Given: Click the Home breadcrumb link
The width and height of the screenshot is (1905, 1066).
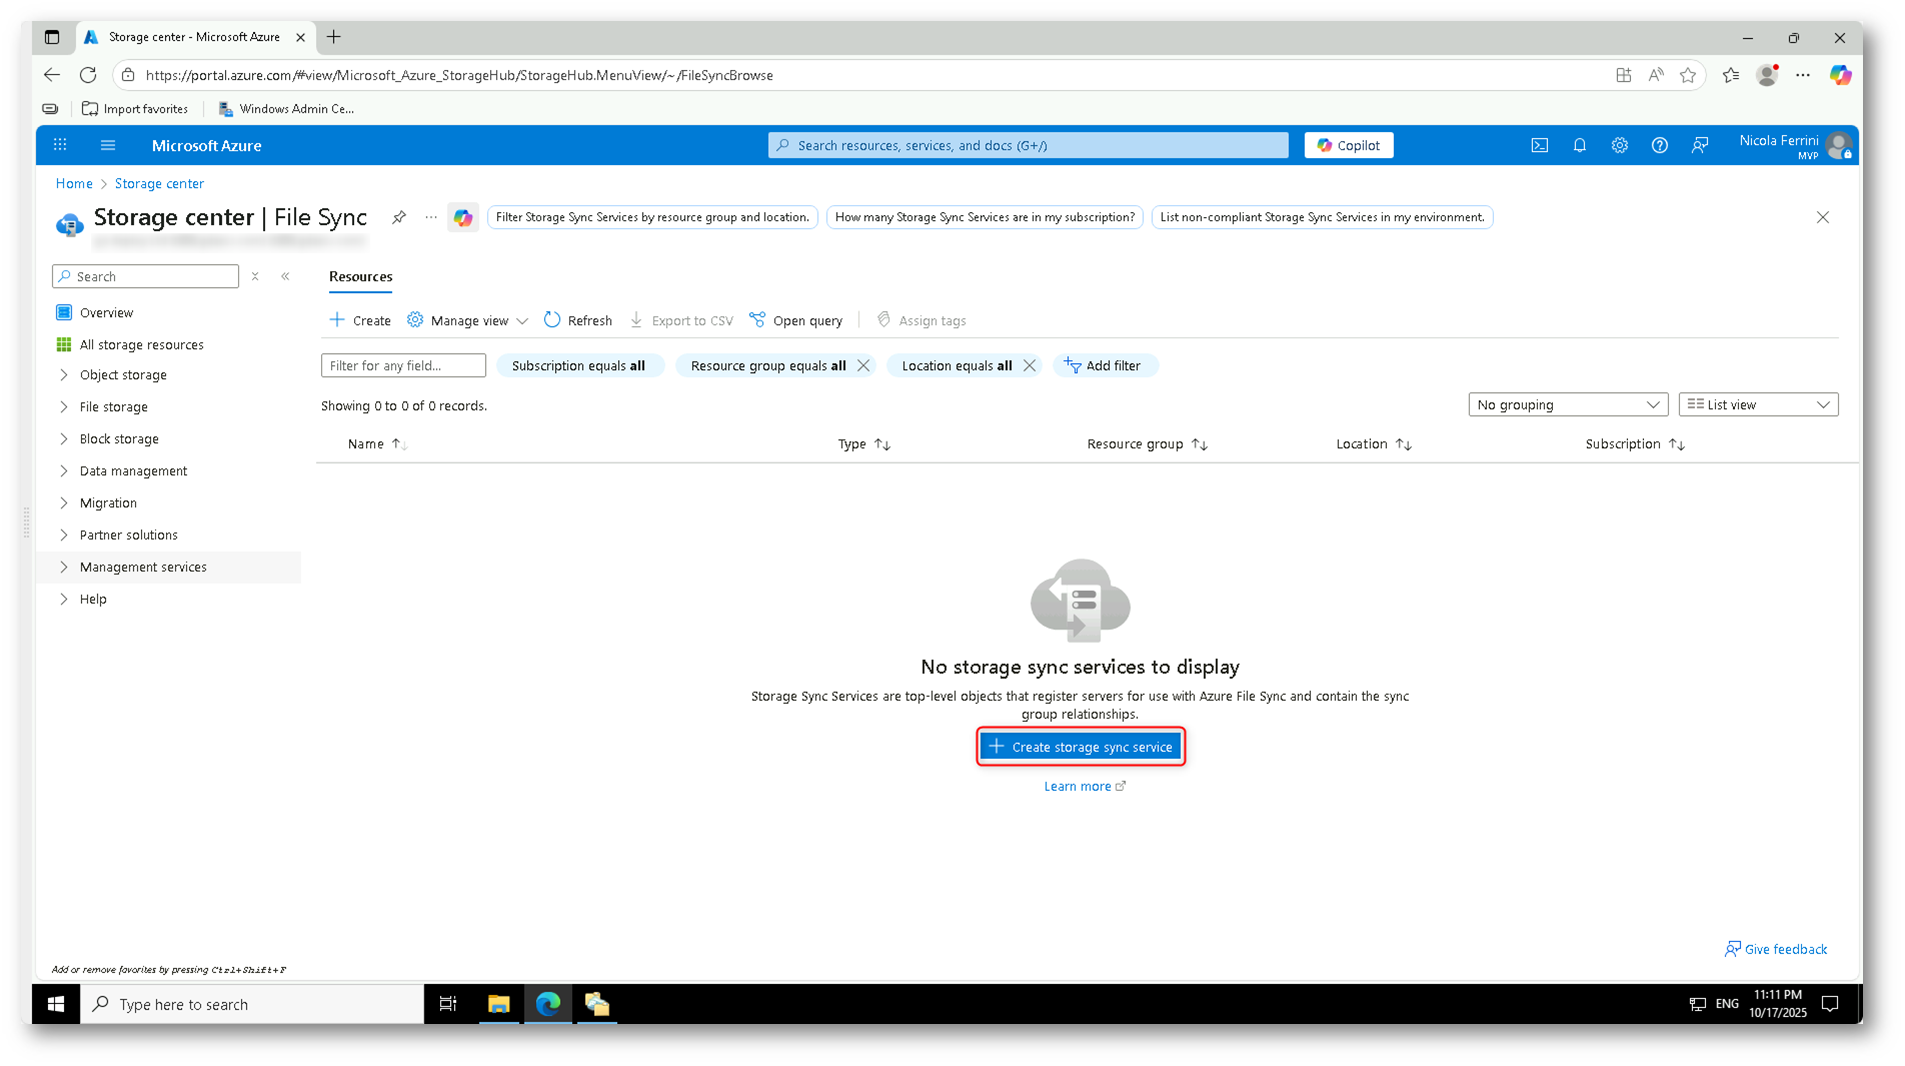Looking at the screenshot, I should tap(74, 184).
